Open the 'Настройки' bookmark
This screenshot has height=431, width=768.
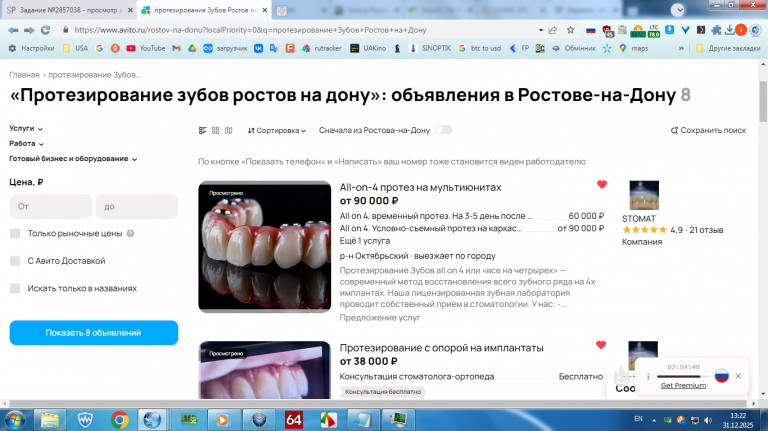tap(31, 48)
